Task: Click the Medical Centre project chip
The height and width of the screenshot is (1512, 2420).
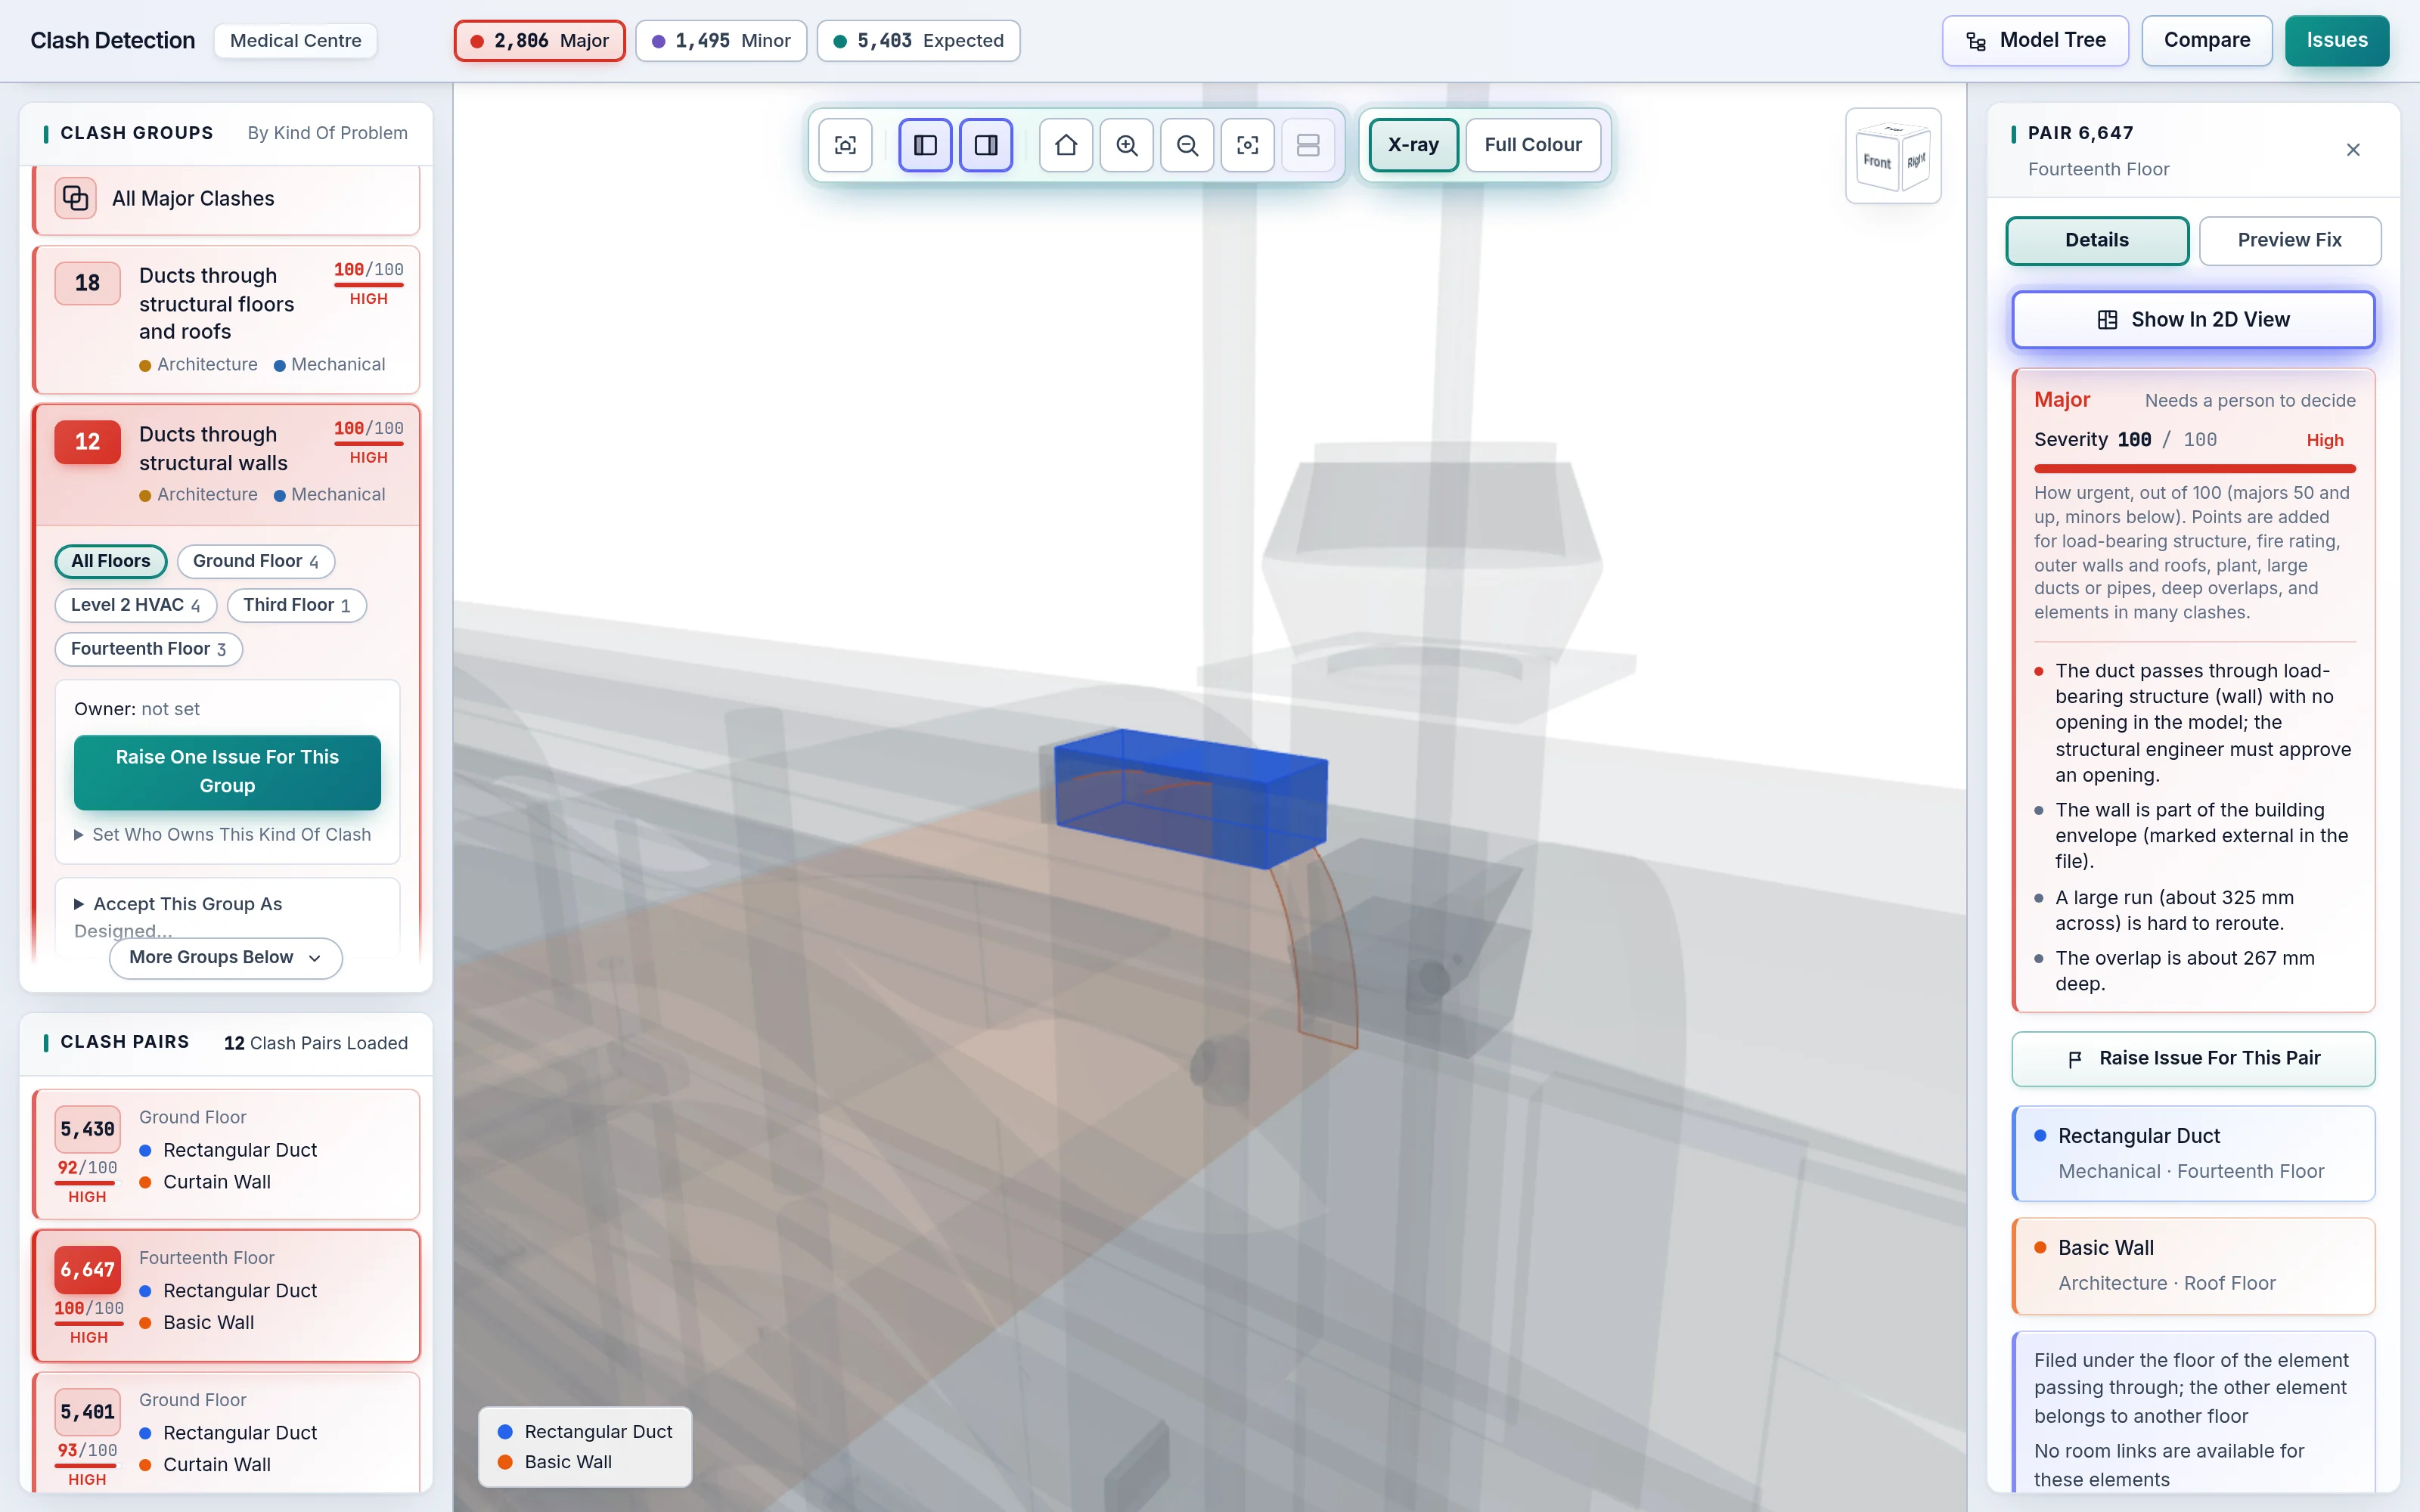Action: (x=296, y=41)
